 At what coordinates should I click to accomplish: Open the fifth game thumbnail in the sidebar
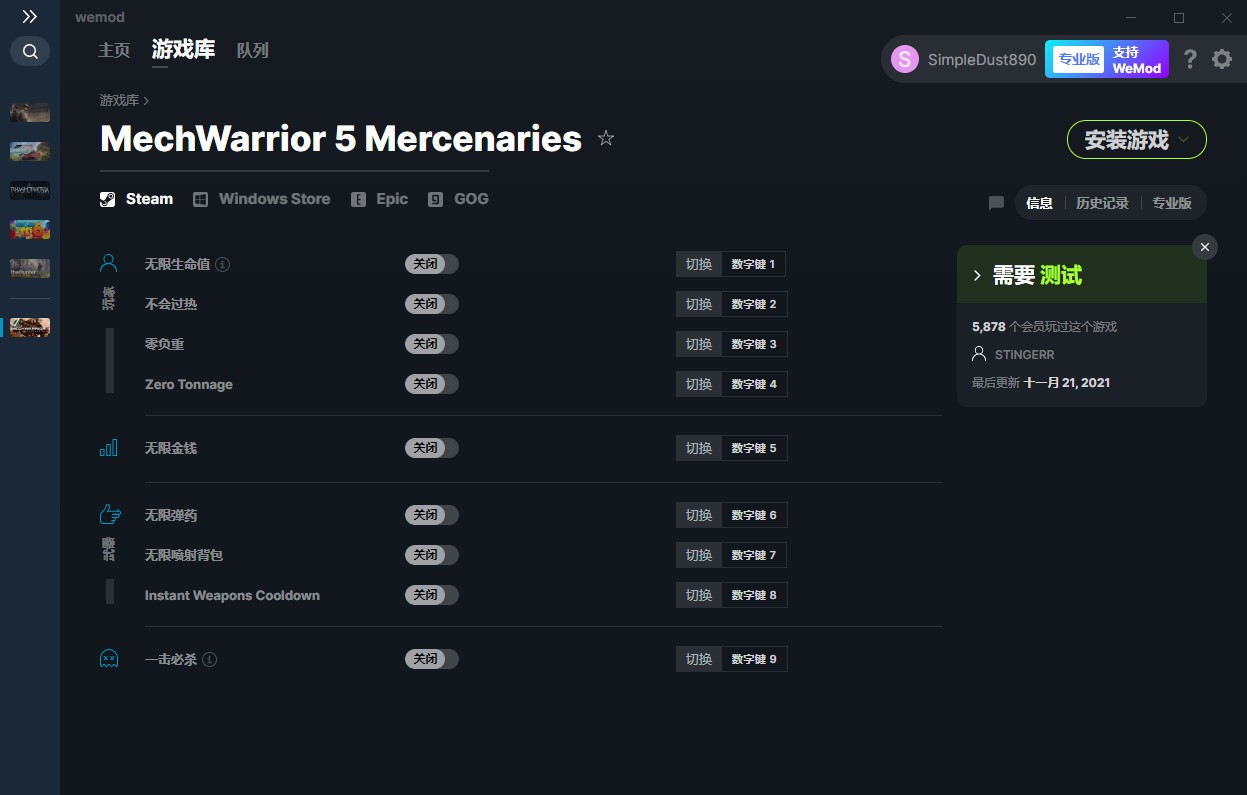click(30, 268)
